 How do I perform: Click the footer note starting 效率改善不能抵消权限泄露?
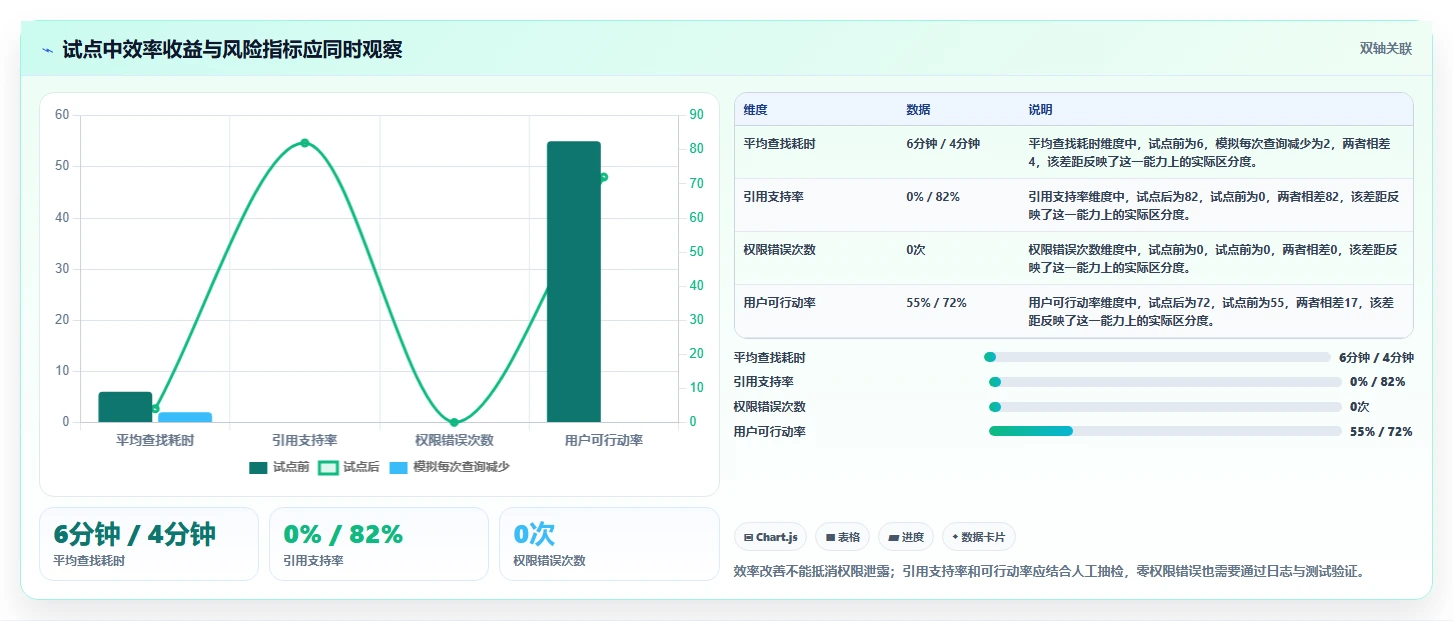(x=1049, y=572)
